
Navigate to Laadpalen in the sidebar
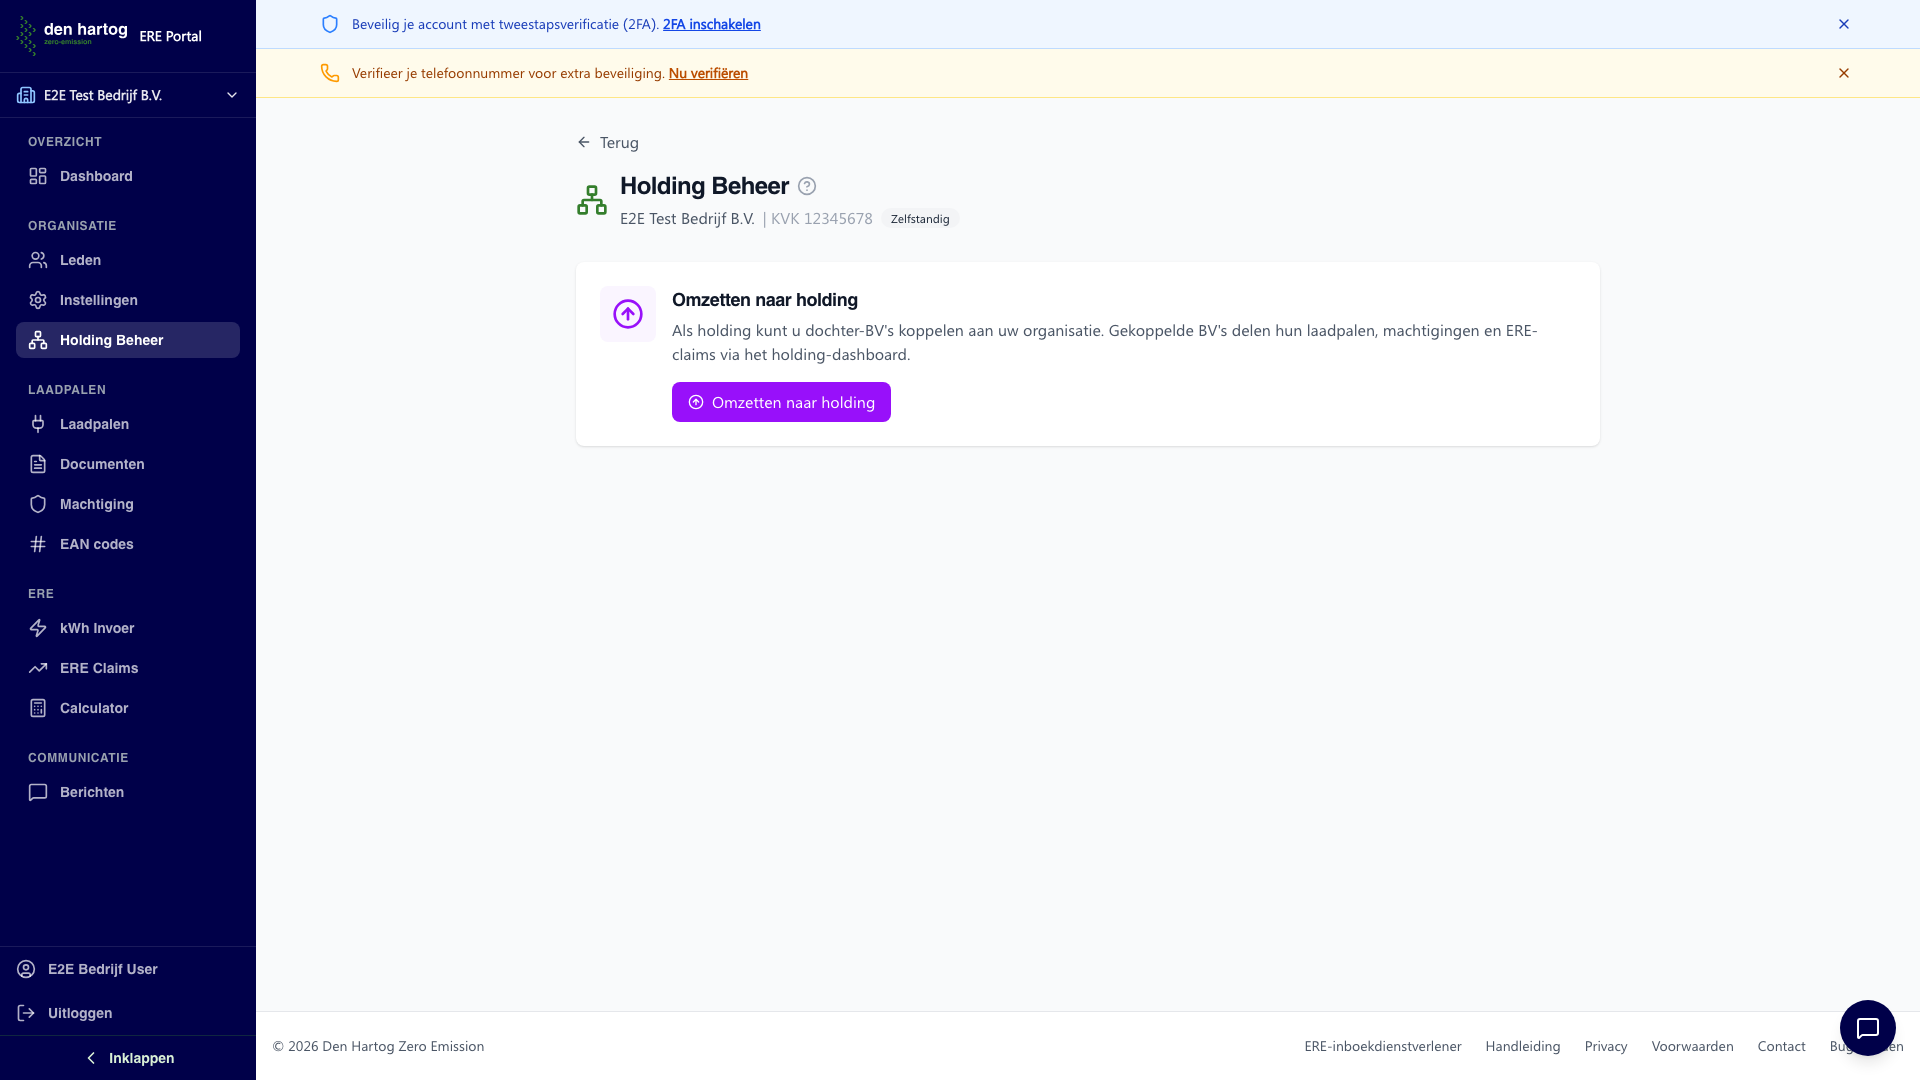tap(94, 424)
